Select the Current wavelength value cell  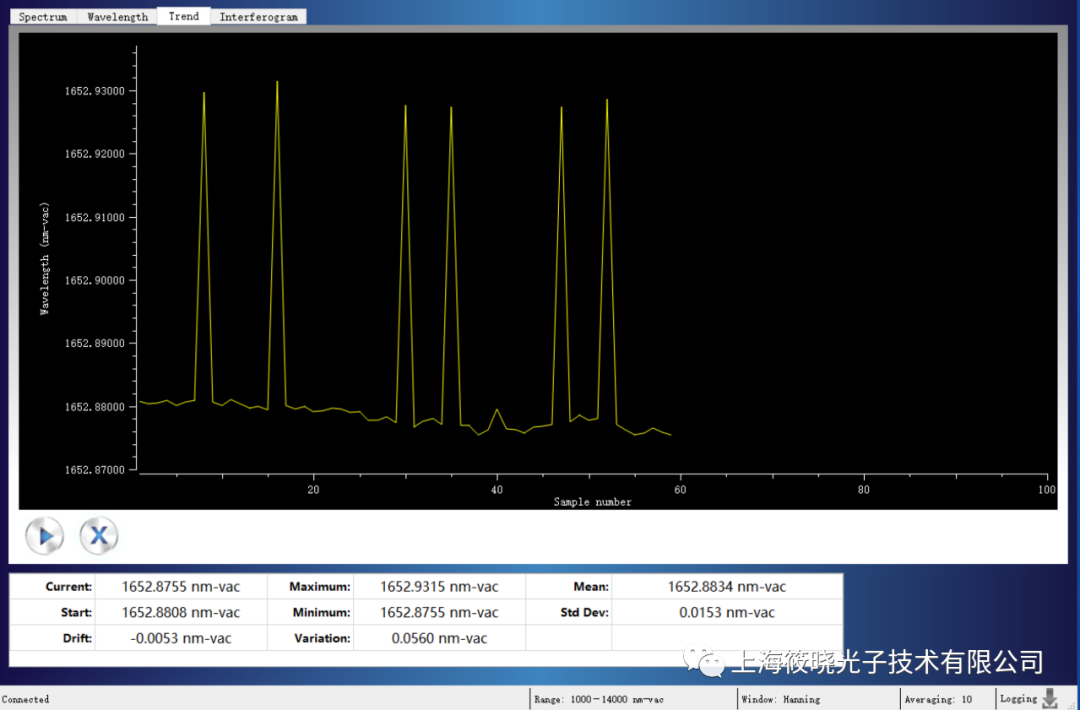tap(181, 587)
